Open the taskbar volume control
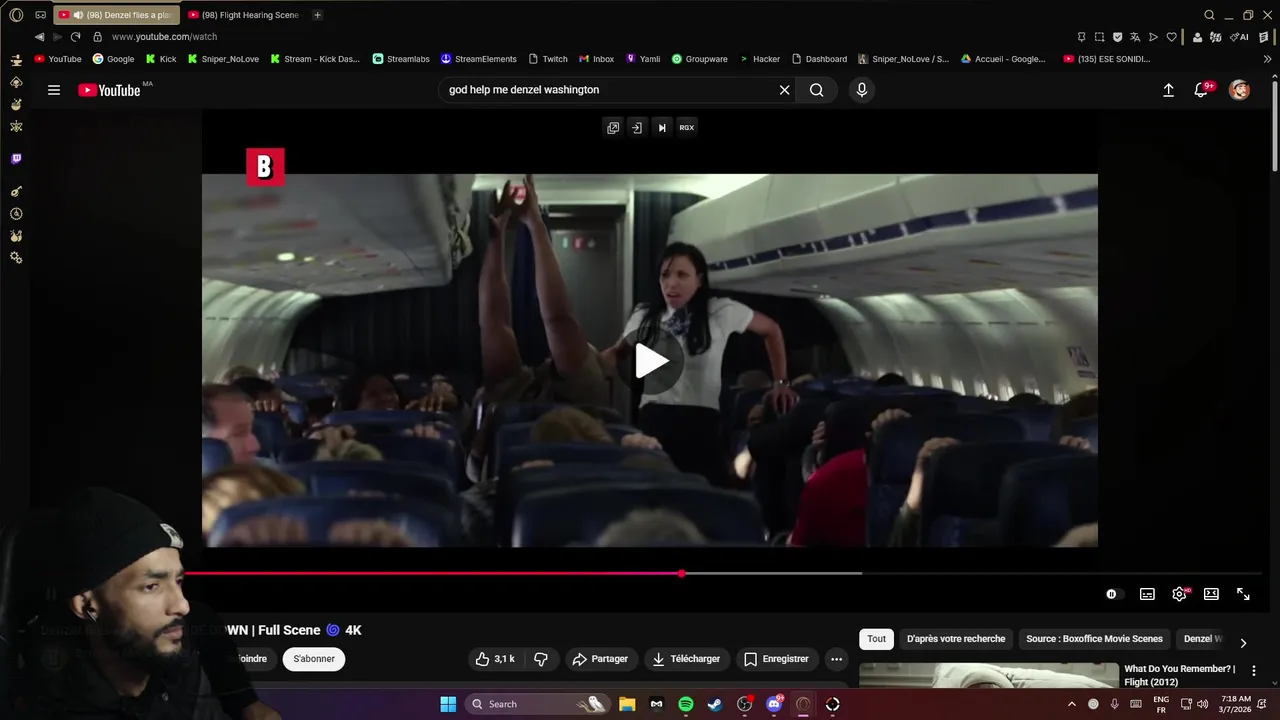Image resolution: width=1280 pixels, height=720 pixels. (1202, 704)
